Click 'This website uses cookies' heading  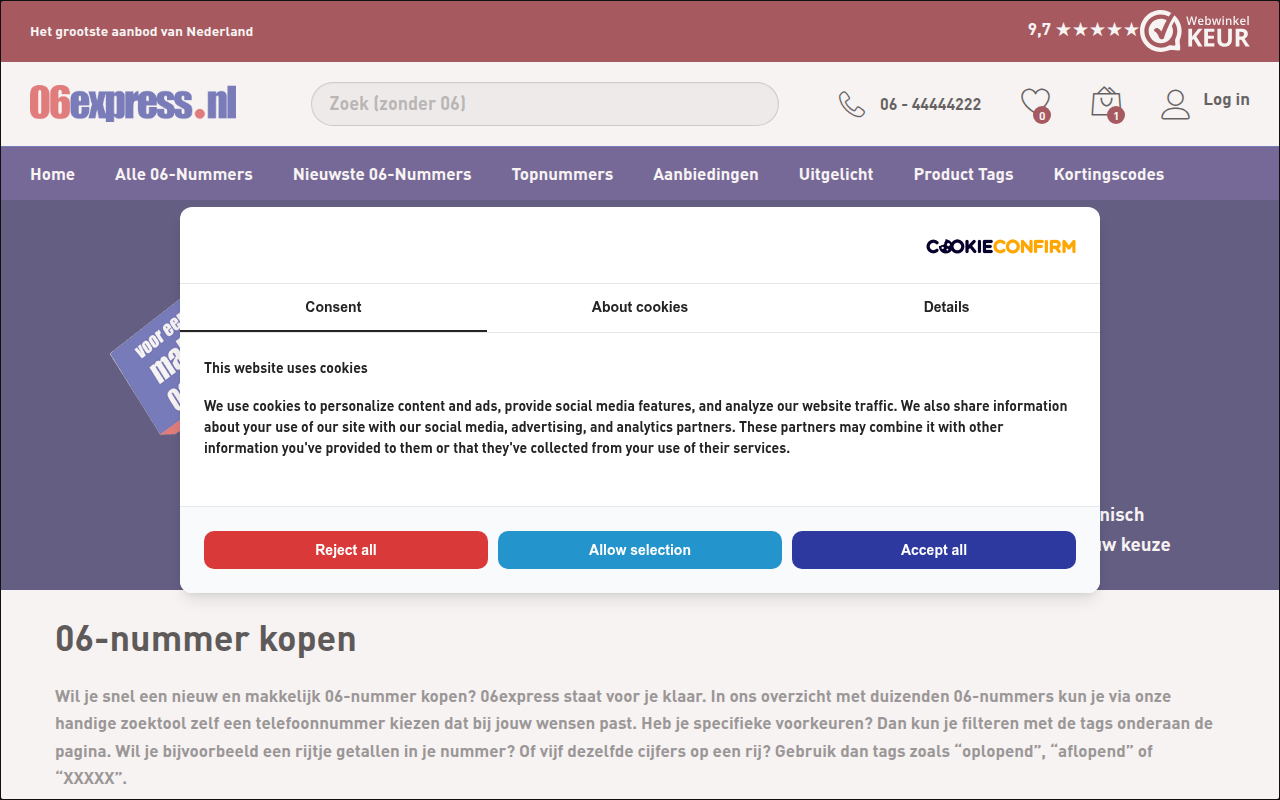tap(286, 368)
